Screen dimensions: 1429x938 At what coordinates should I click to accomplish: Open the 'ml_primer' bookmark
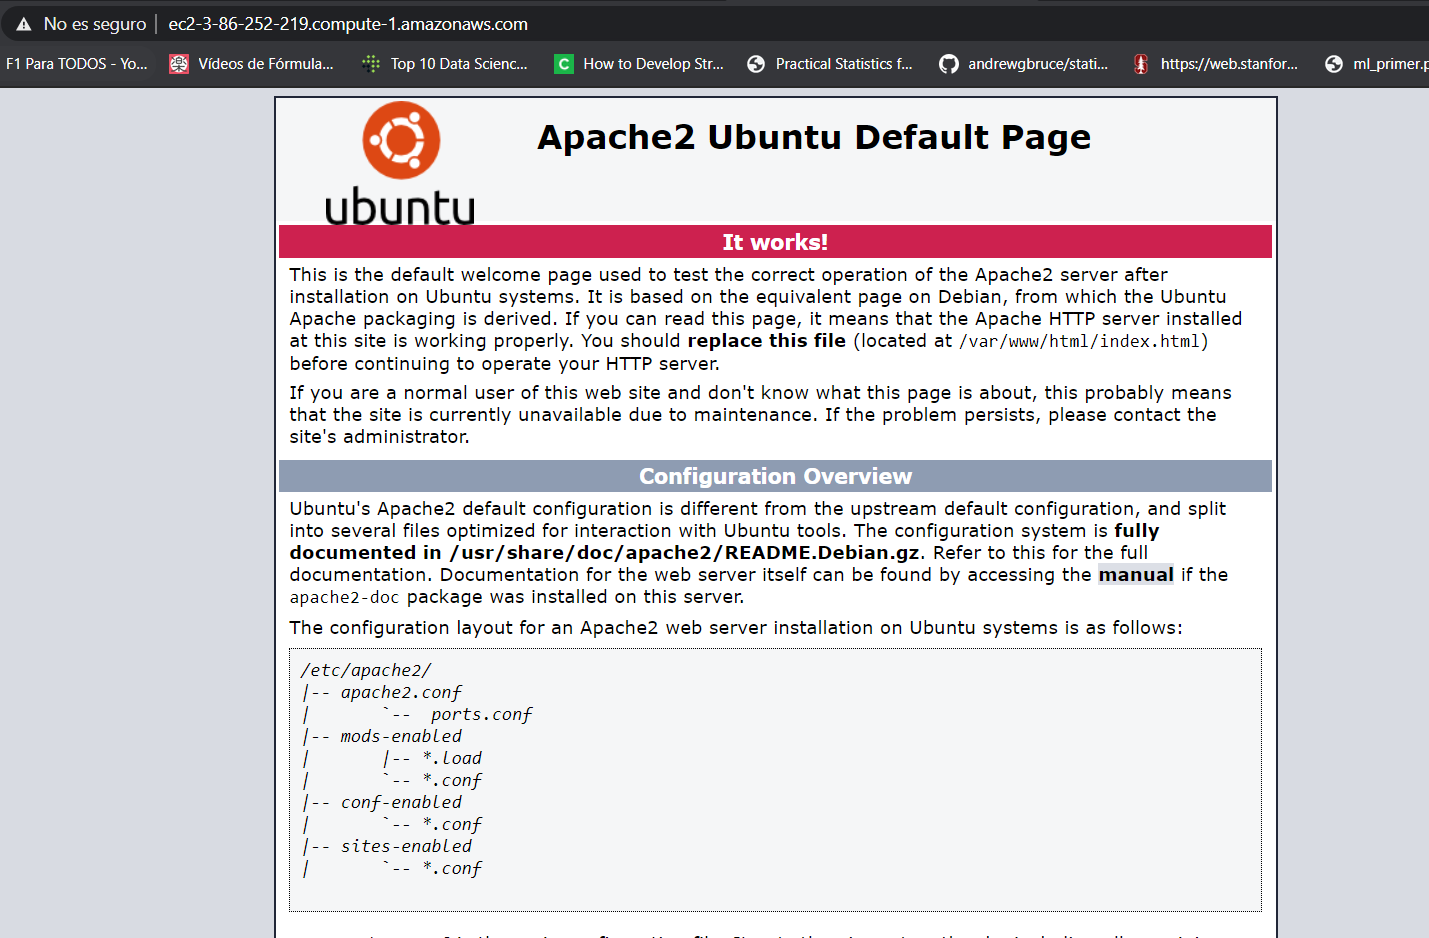[1390, 64]
